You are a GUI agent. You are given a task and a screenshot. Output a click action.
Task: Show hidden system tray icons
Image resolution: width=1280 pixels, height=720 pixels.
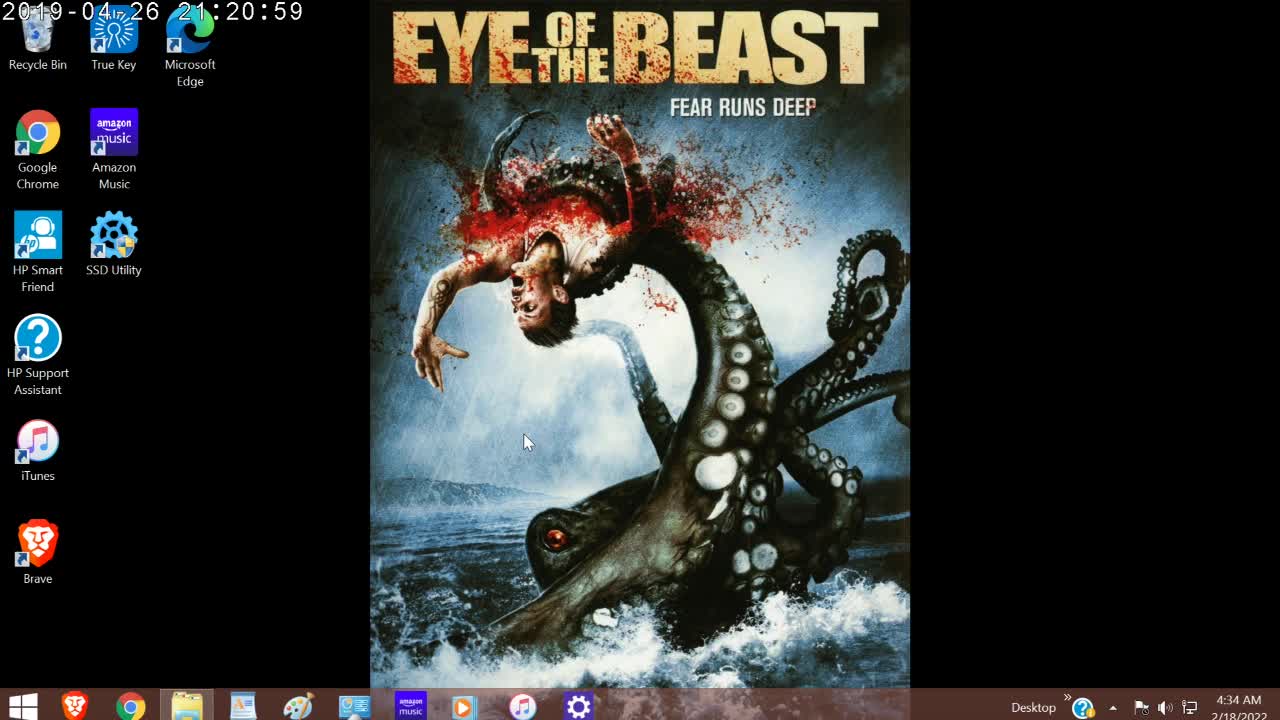click(x=1113, y=708)
